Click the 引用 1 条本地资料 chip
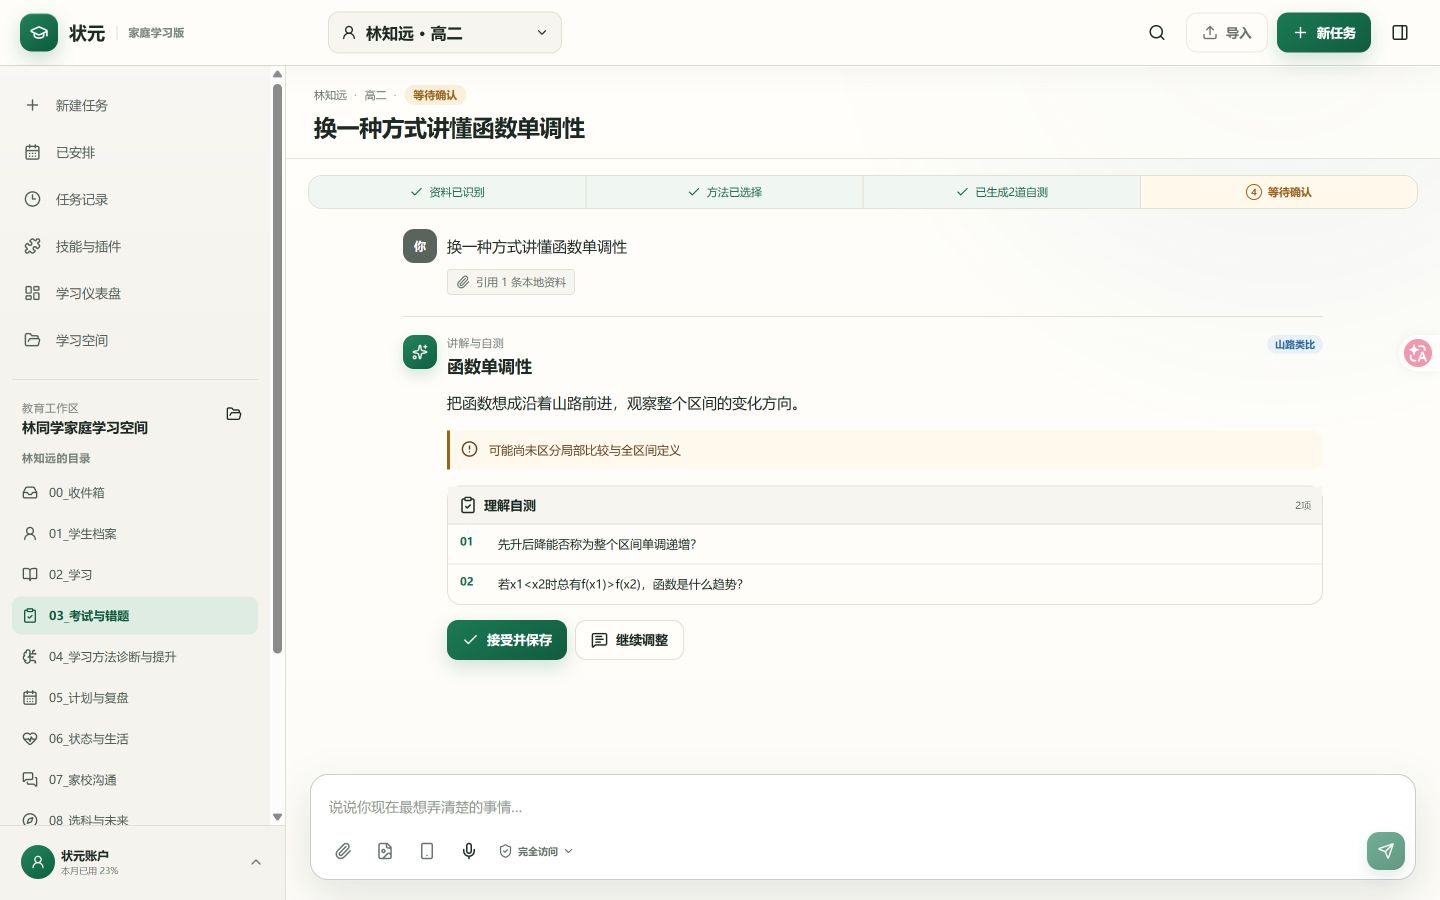Viewport: 1440px width, 900px height. (x=511, y=282)
